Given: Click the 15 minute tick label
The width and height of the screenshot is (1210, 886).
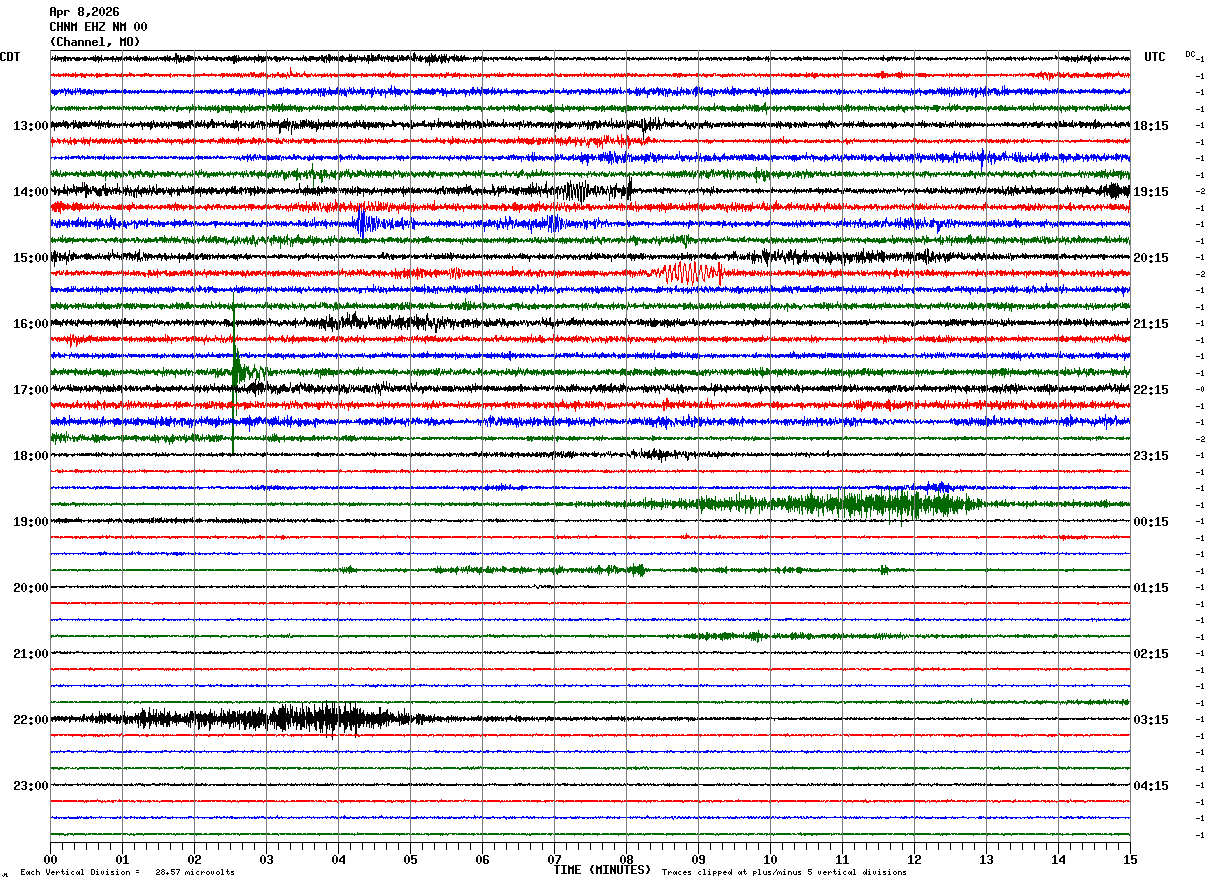Looking at the screenshot, I should pos(1130,859).
